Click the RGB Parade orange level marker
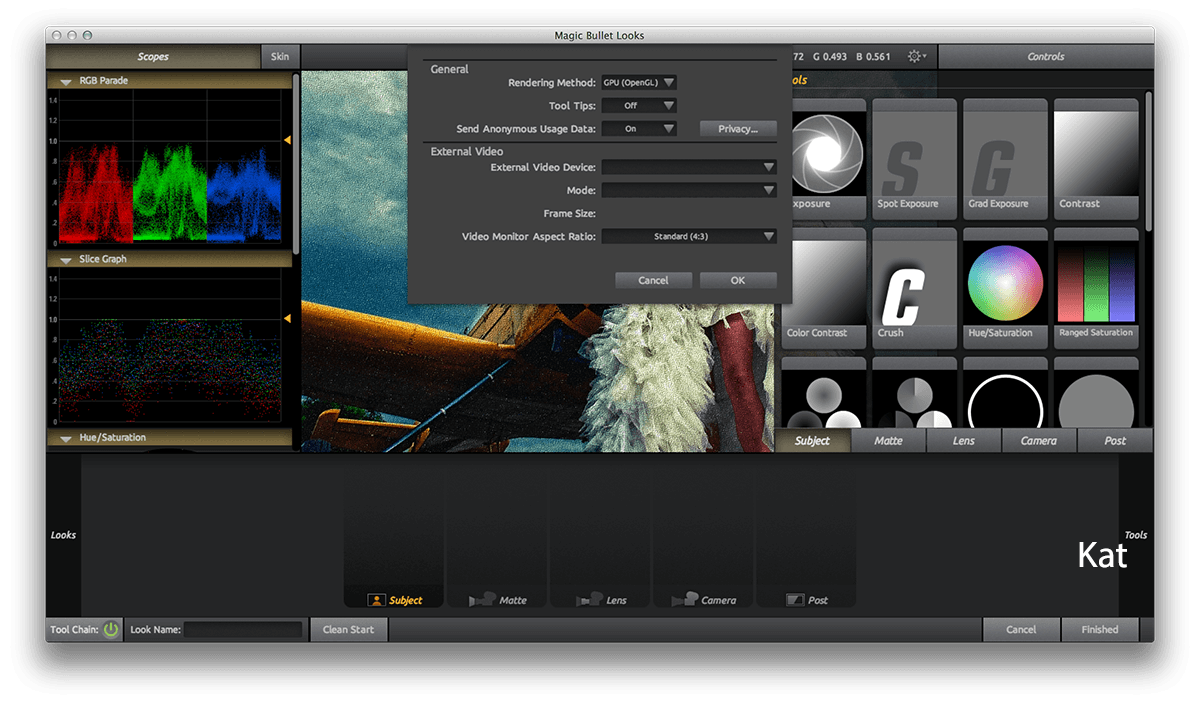The image size is (1200, 703). pos(287,141)
